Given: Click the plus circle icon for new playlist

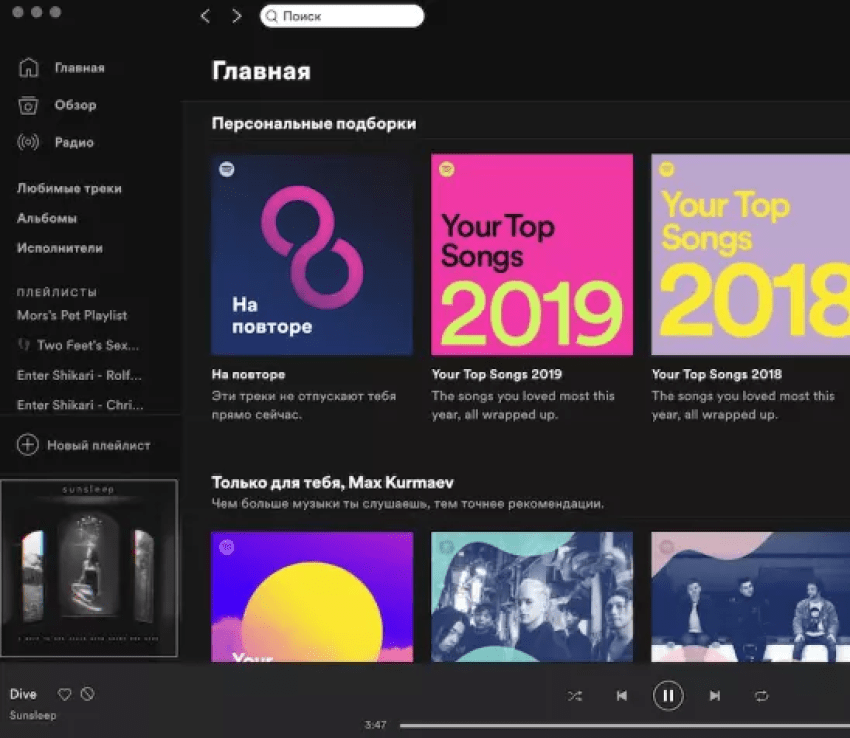Looking at the screenshot, I should [x=28, y=445].
